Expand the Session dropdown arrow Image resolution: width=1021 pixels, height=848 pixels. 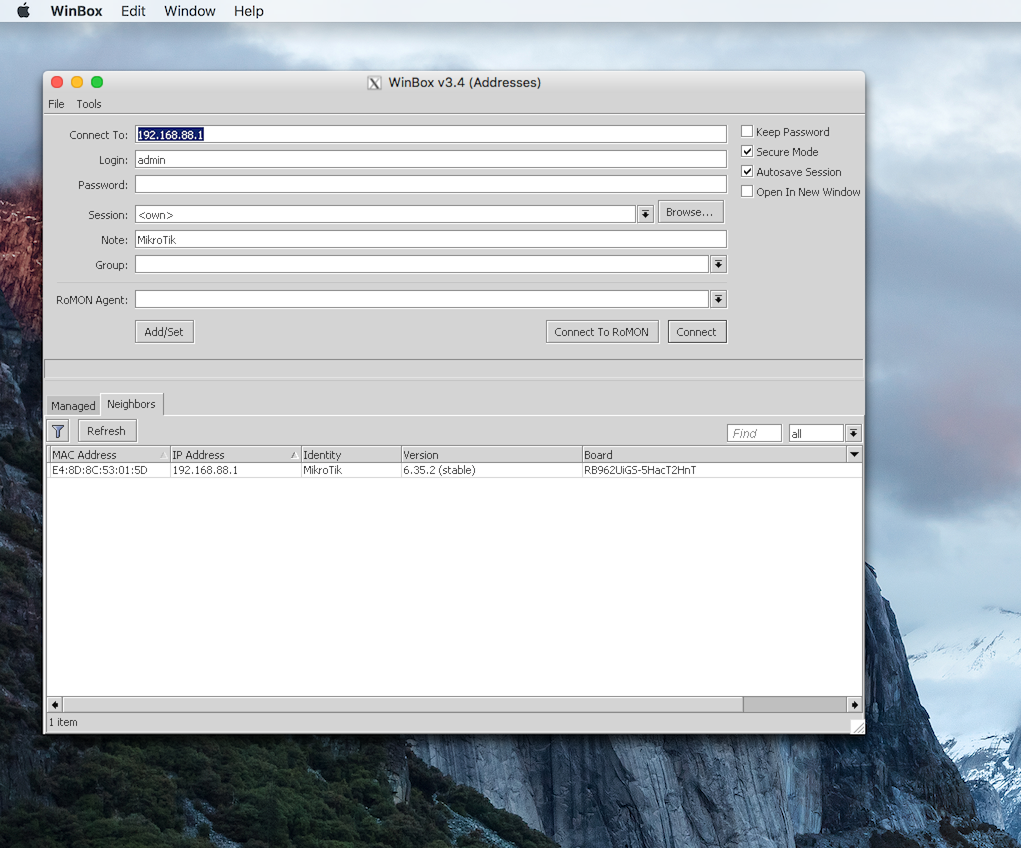point(645,214)
